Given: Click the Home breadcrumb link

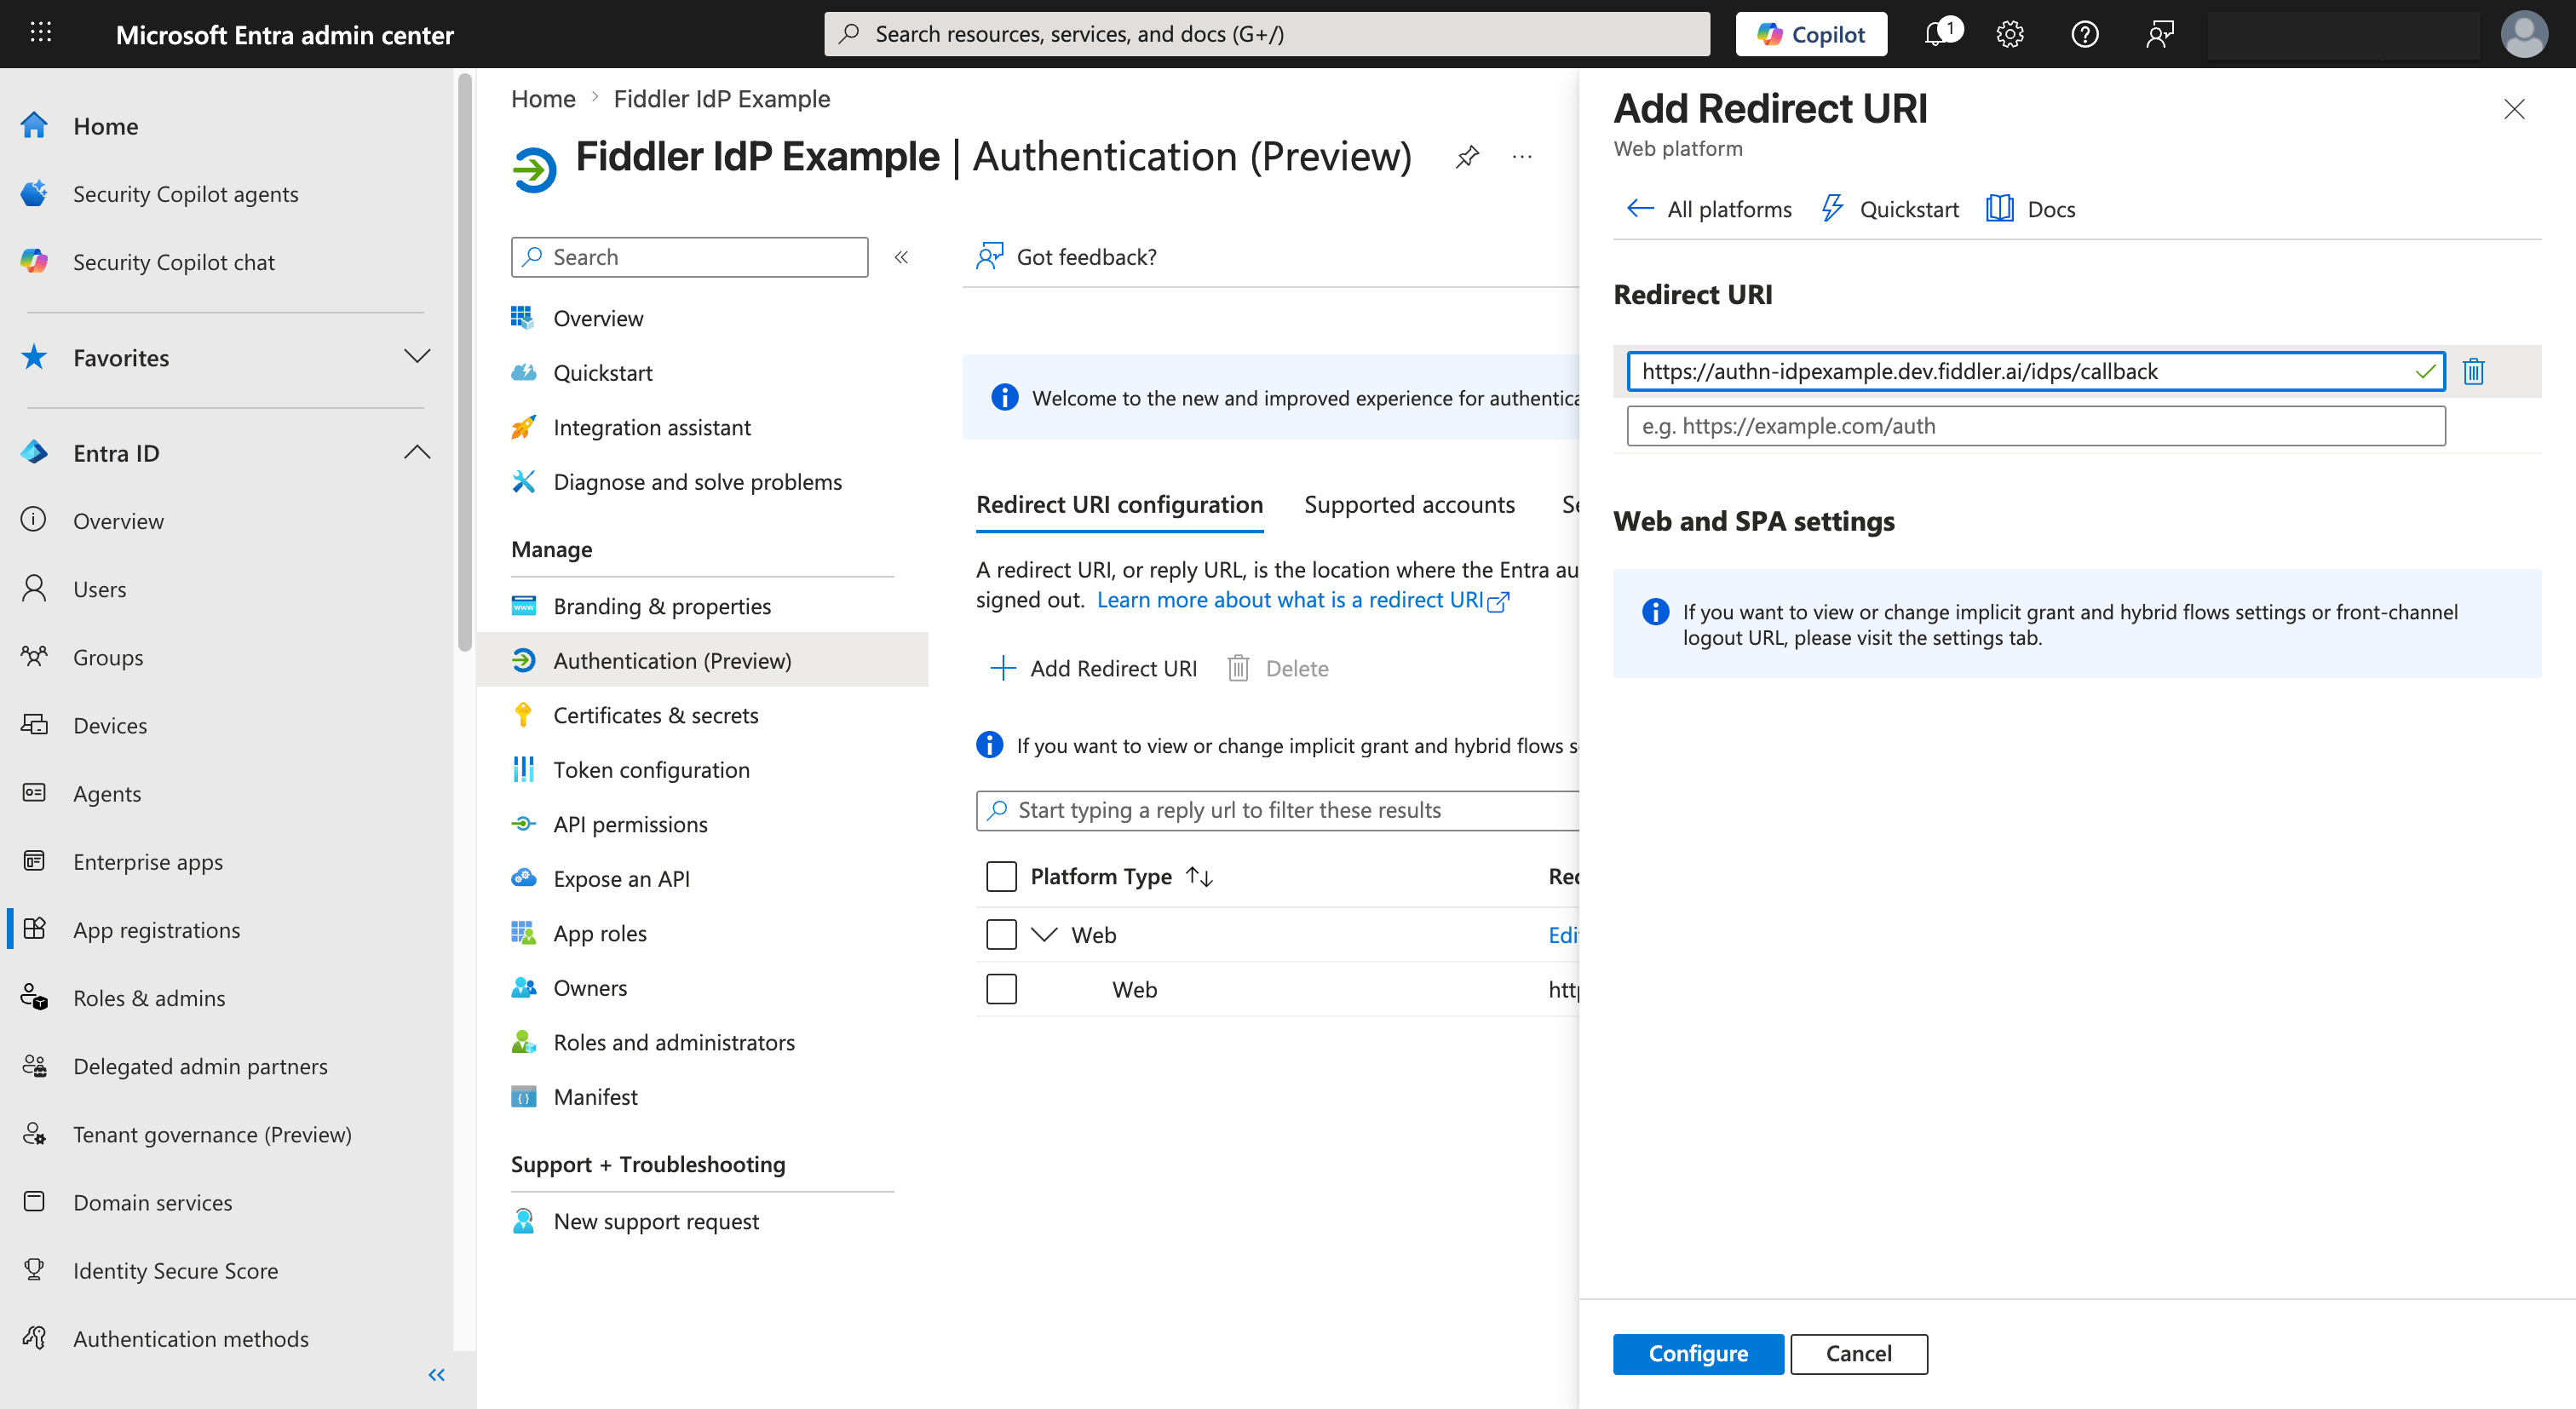Looking at the screenshot, I should [543, 99].
